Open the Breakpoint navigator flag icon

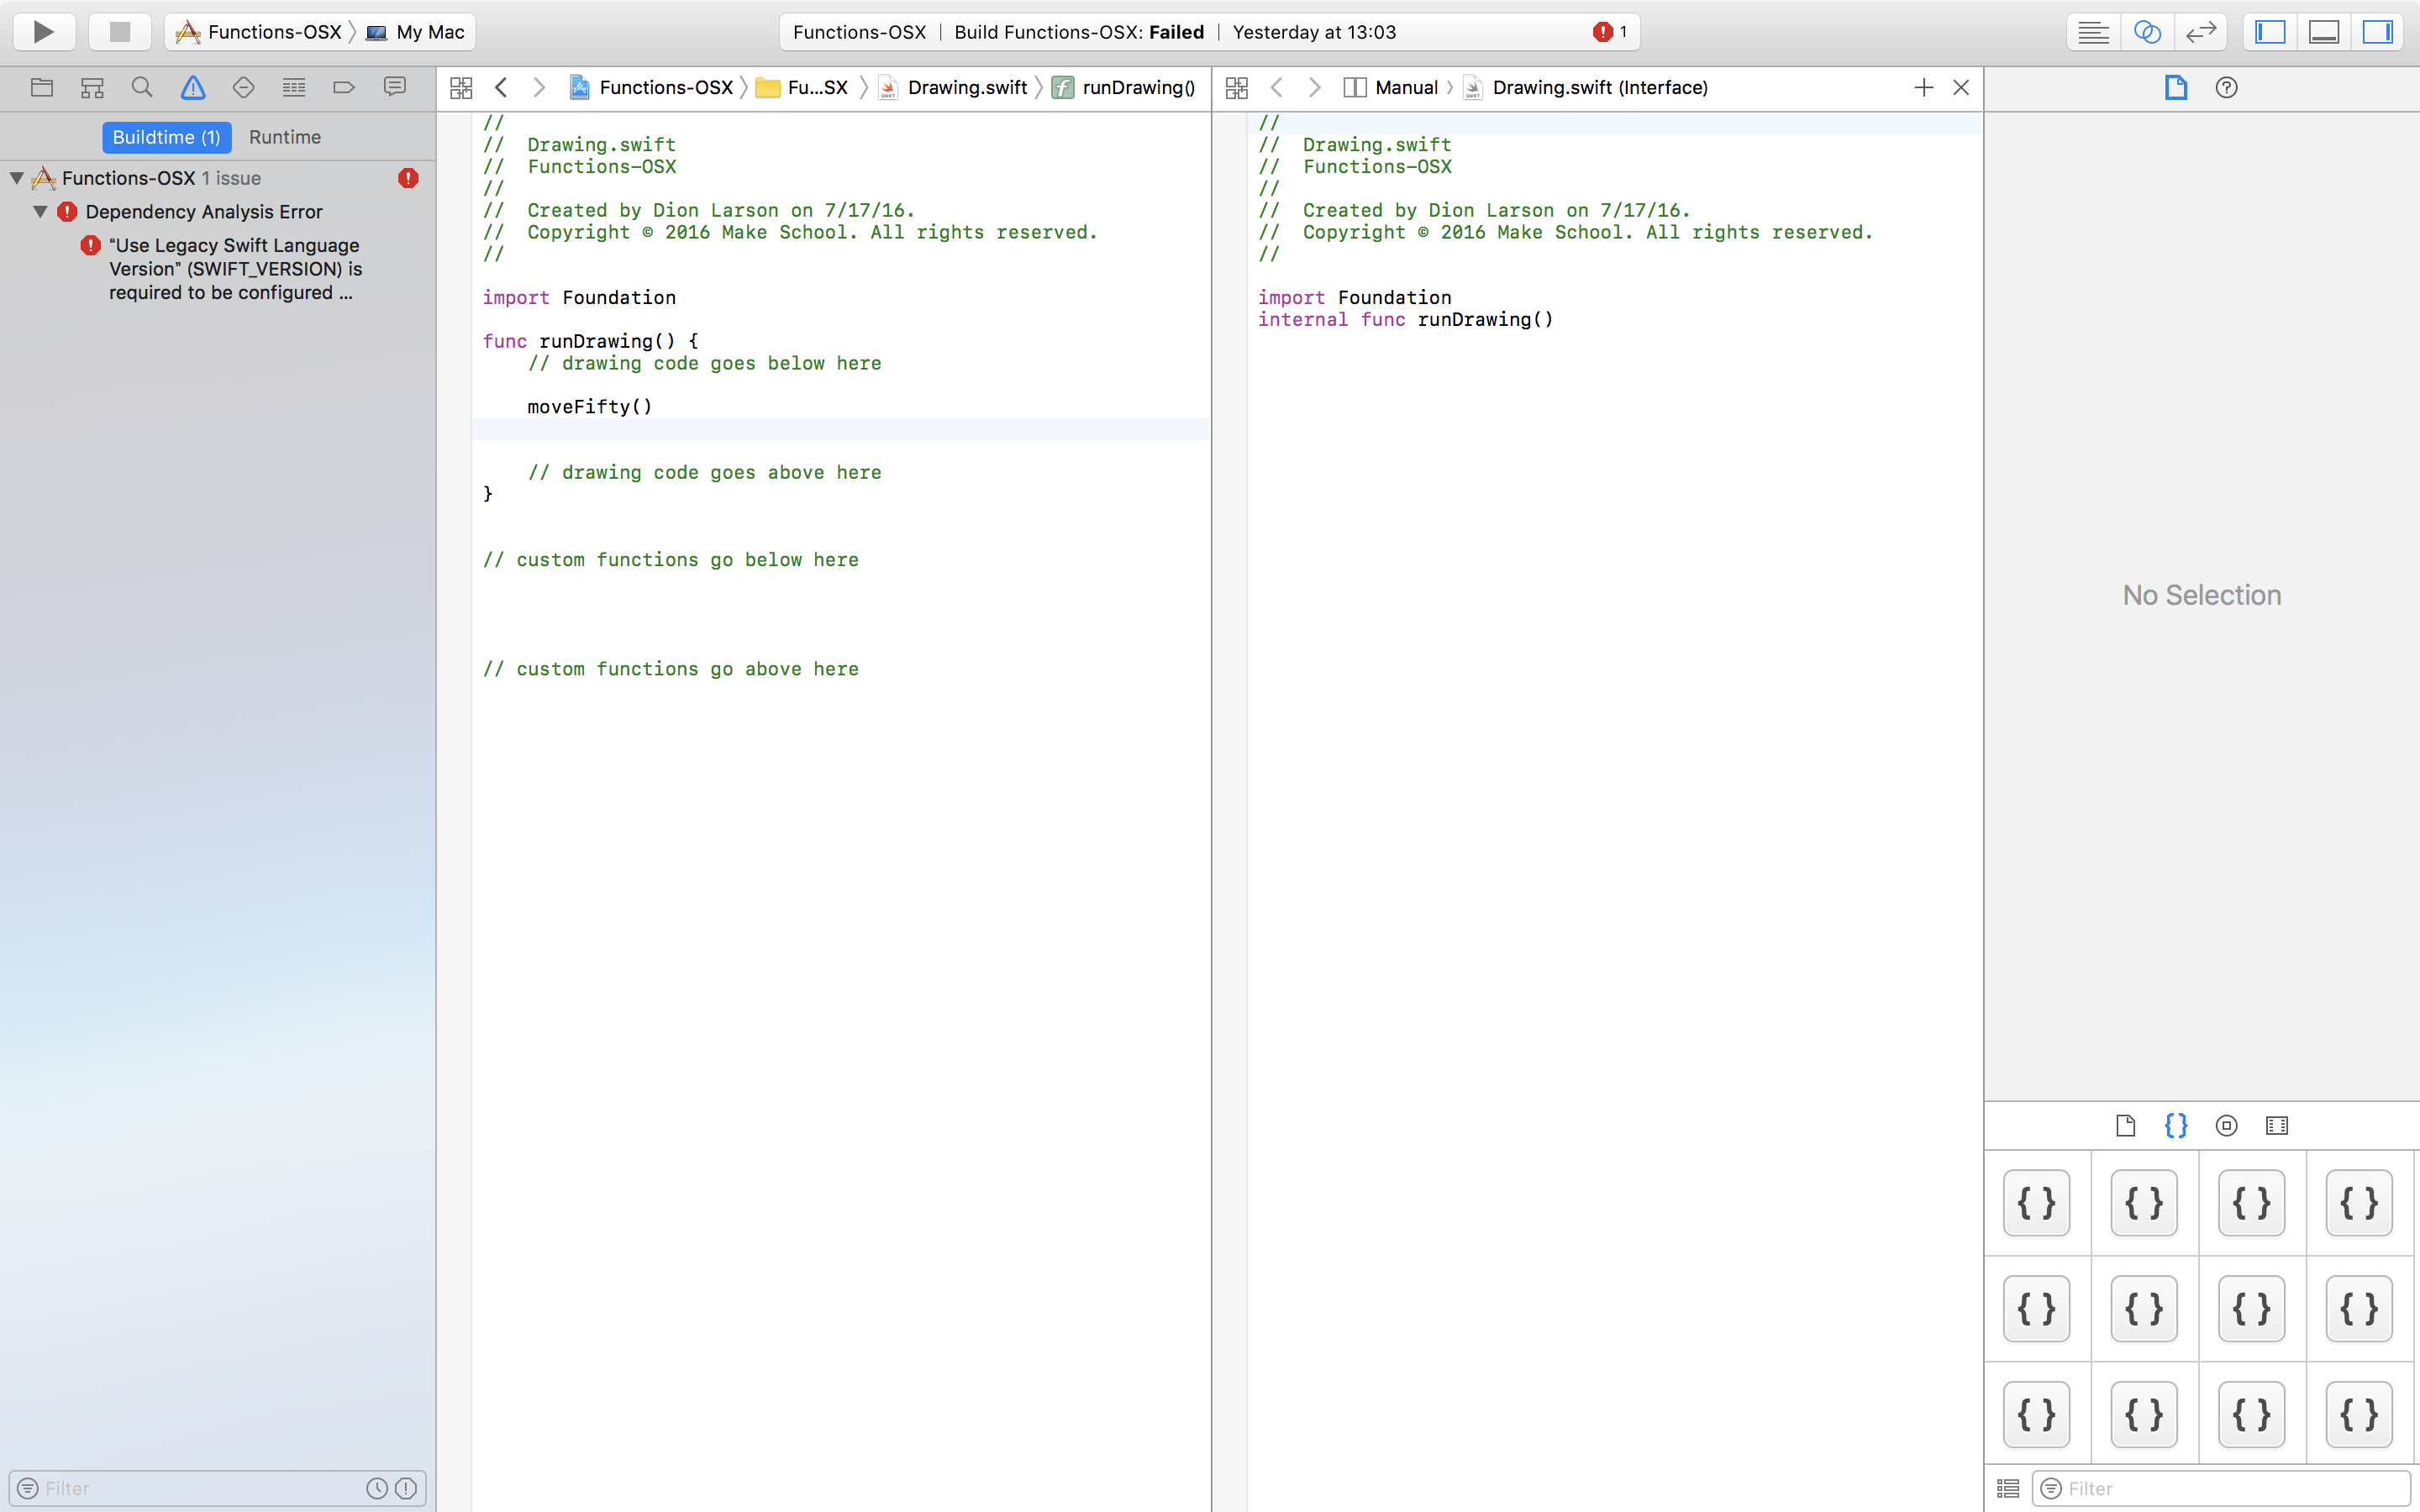point(344,87)
